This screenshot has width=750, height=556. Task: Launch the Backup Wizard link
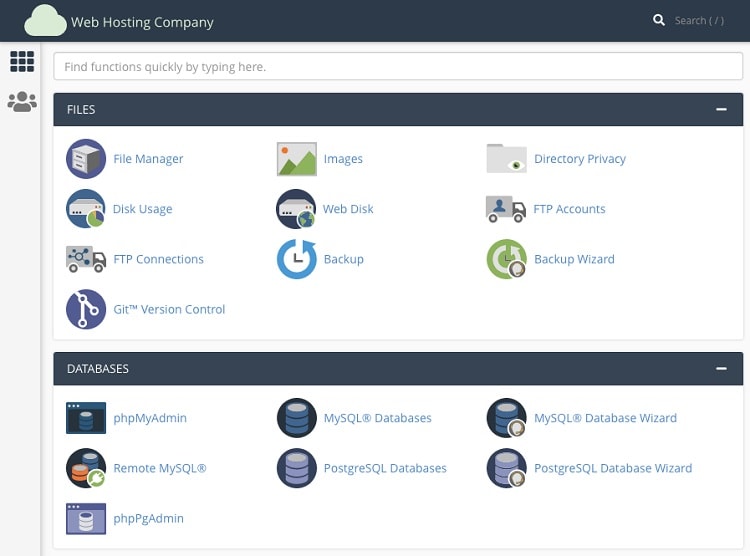click(574, 259)
